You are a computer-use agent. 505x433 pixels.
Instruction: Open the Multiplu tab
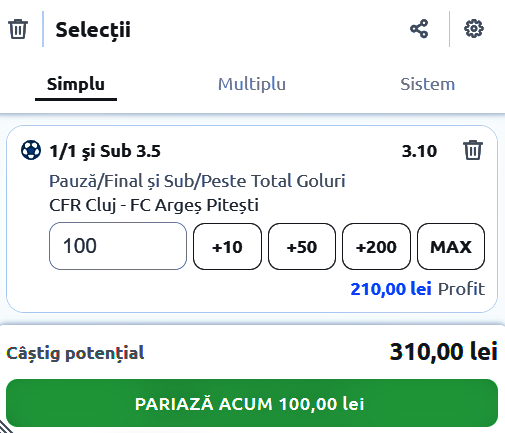(x=252, y=84)
